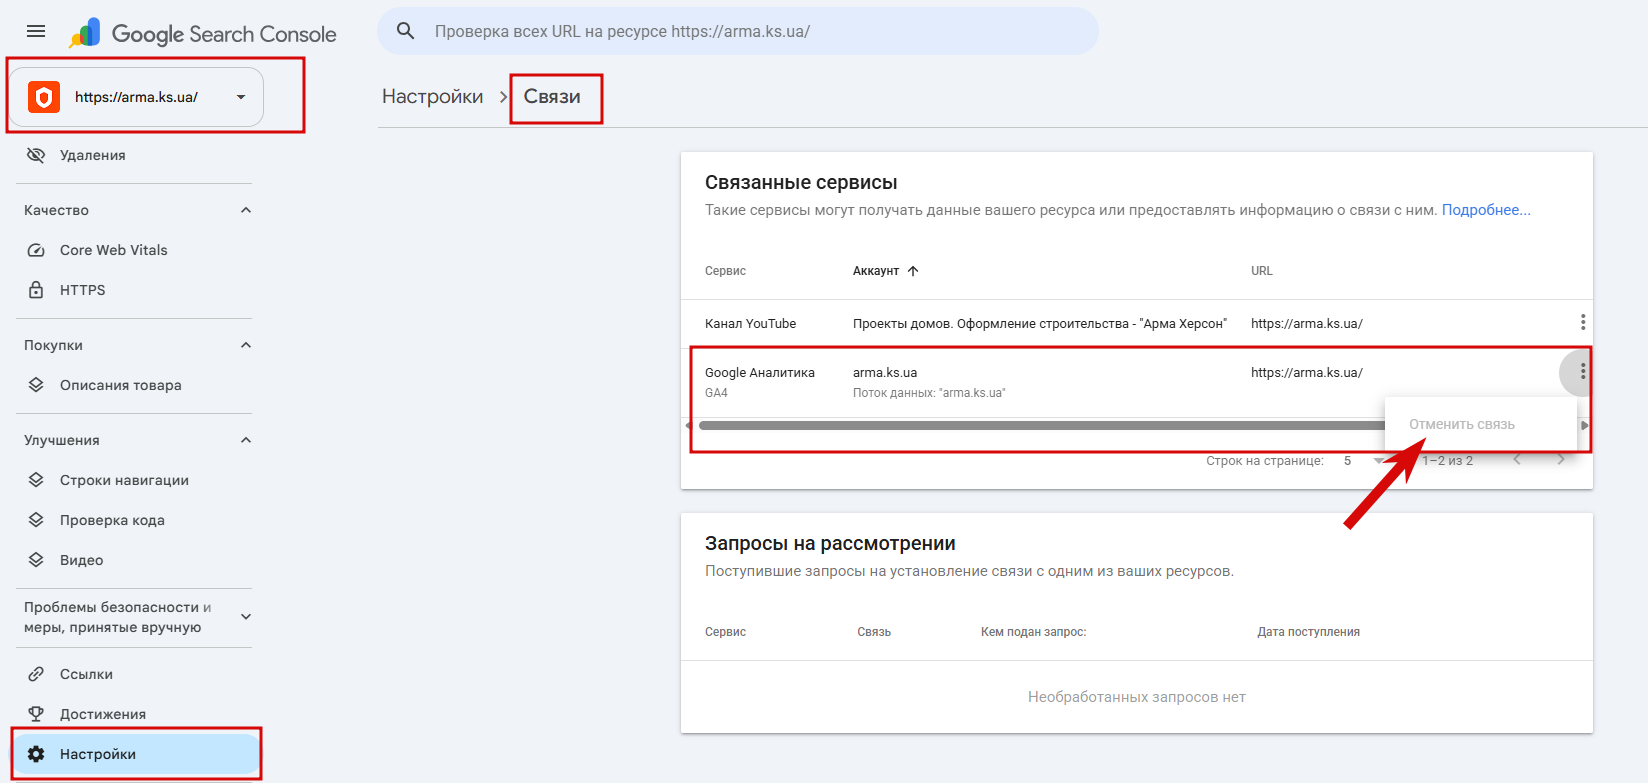
Task: Click the Канал YouTube service cell
Action: click(750, 324)
